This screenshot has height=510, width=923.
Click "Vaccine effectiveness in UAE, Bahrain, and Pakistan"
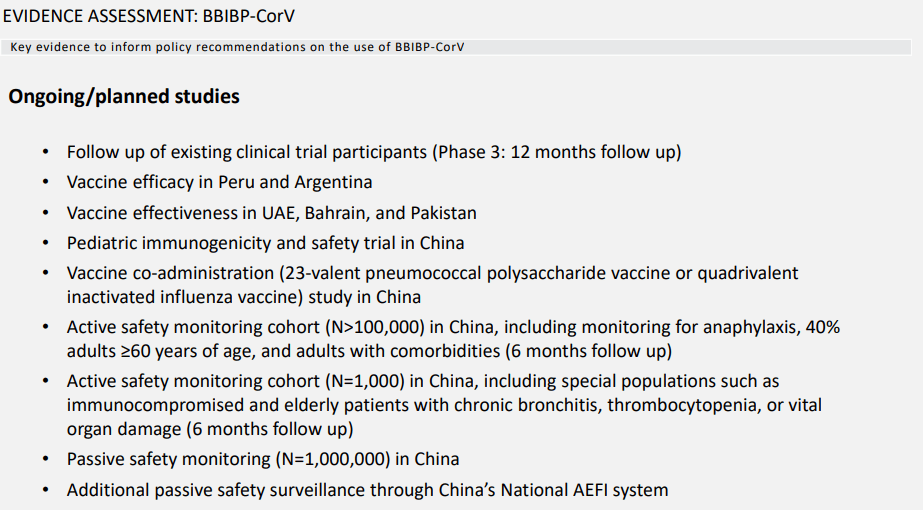tap(271, 213)
